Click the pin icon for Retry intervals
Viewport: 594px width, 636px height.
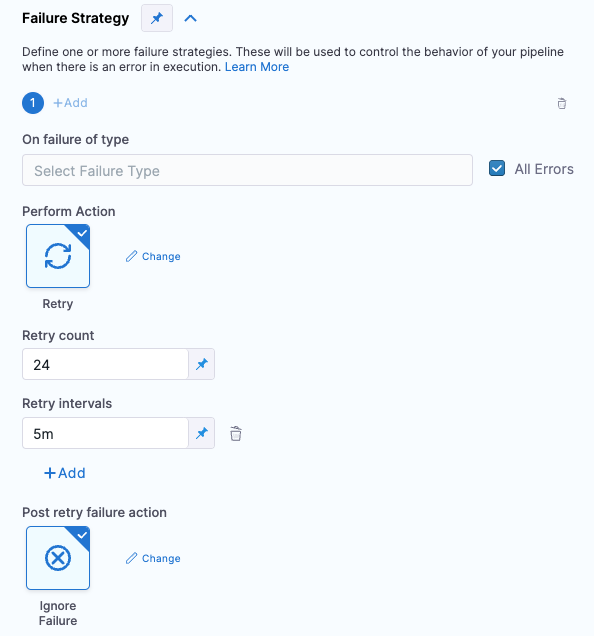[202, 433]
